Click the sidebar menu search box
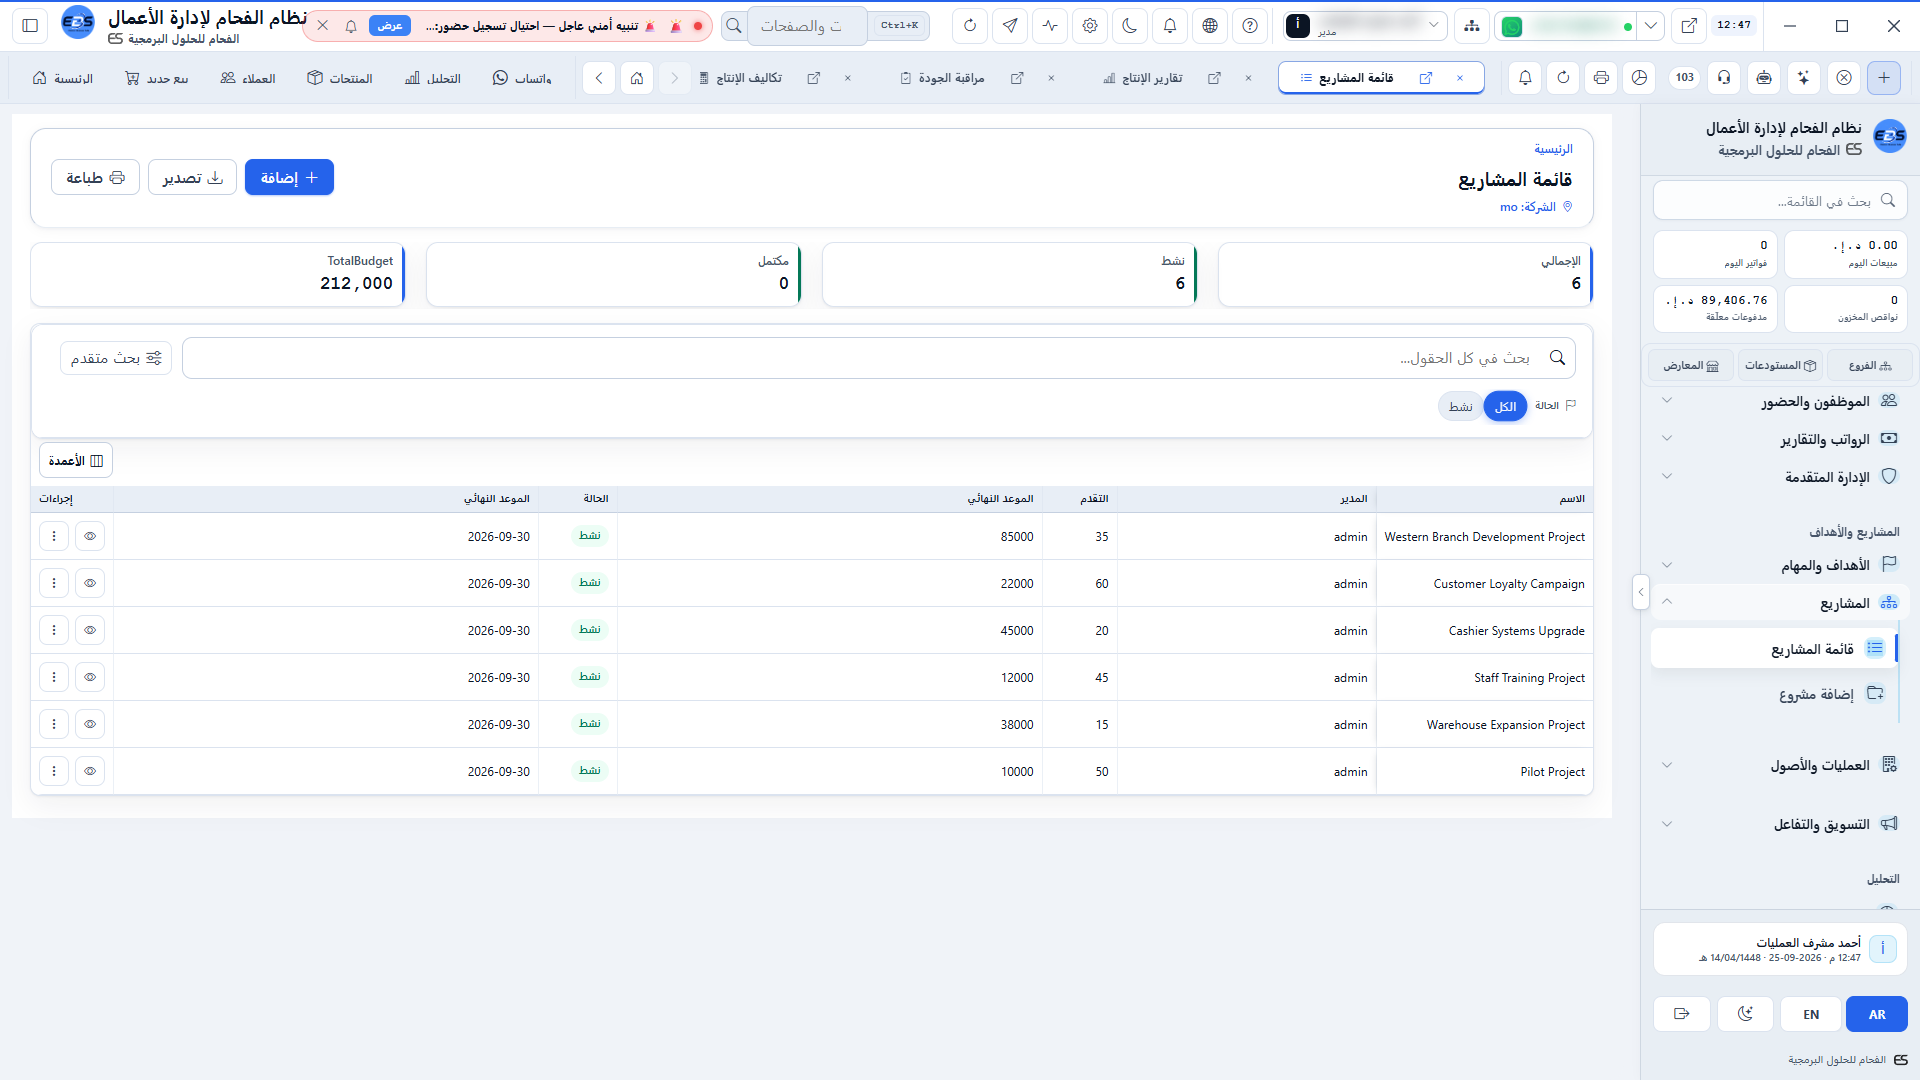 click(1780, 201)
